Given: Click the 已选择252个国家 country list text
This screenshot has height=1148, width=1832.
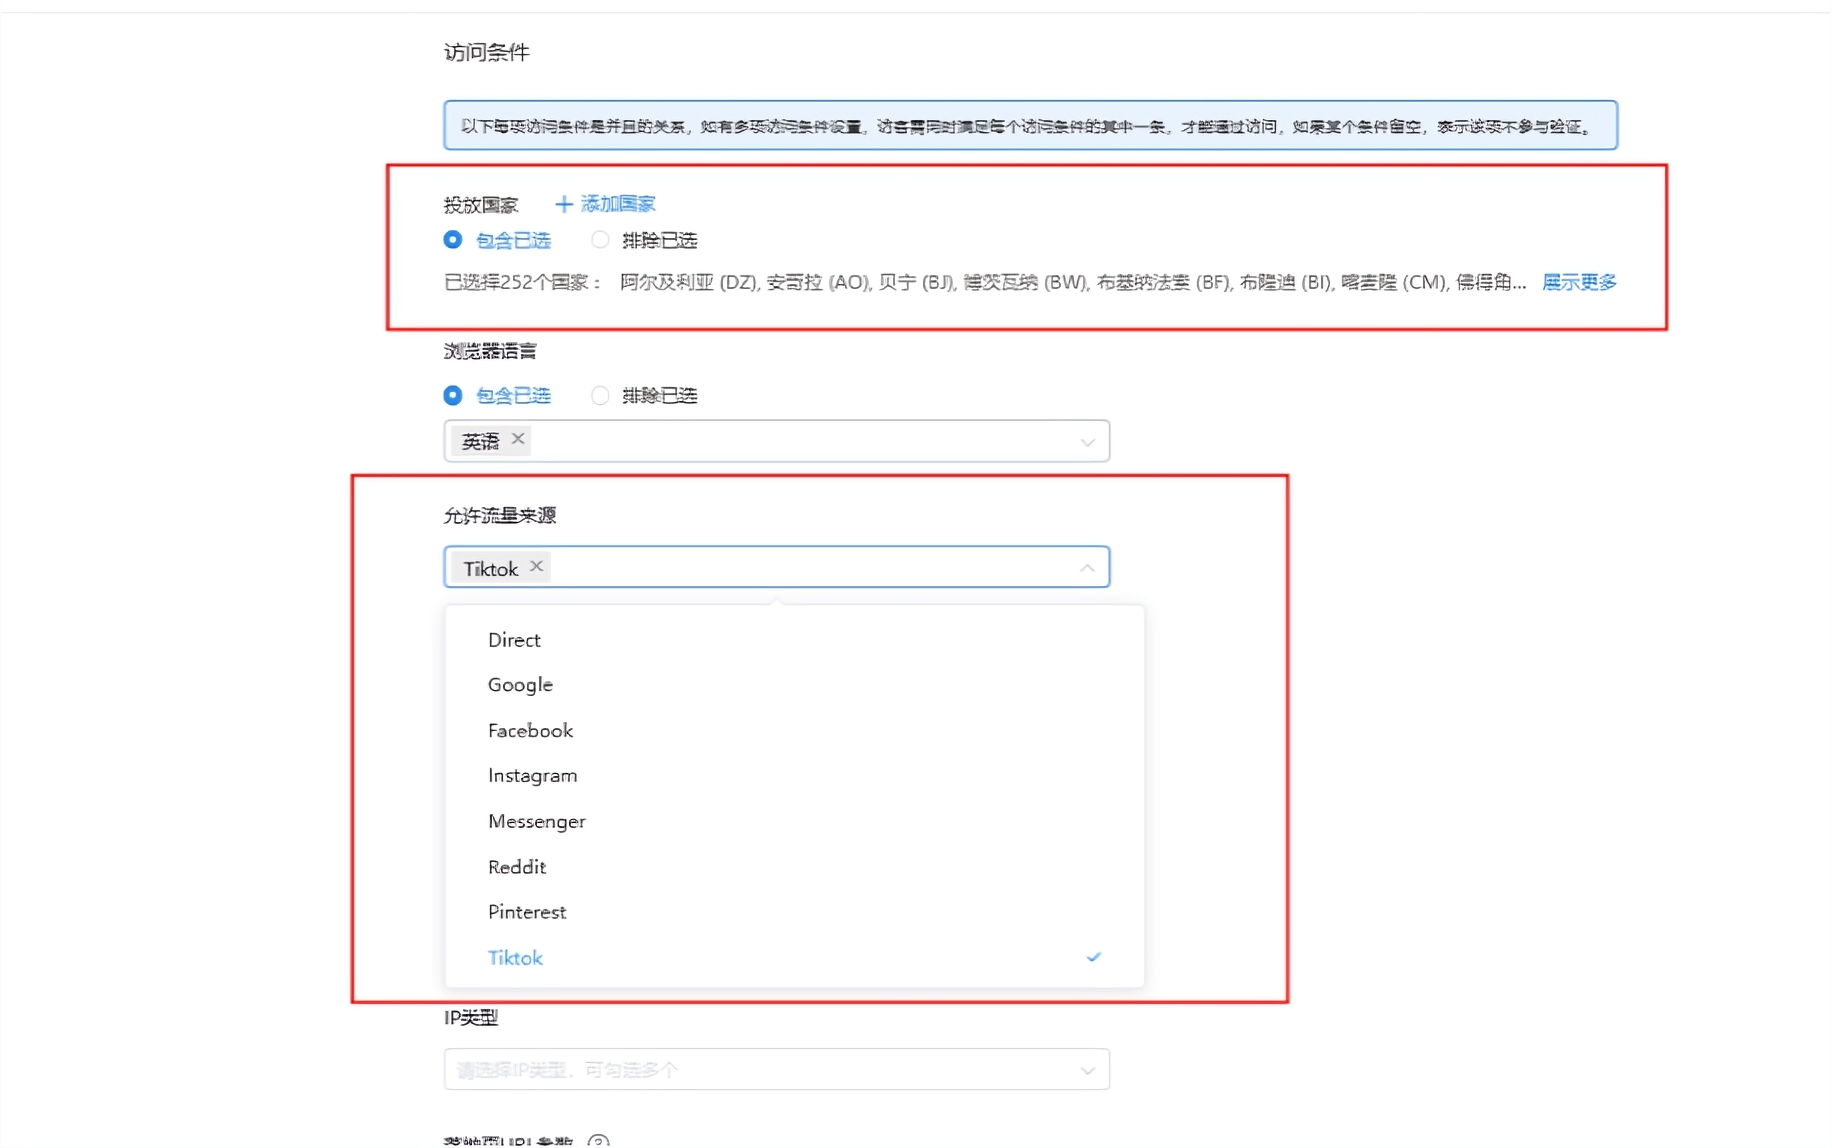Looking at the screenshot, I should click(985, 282).
